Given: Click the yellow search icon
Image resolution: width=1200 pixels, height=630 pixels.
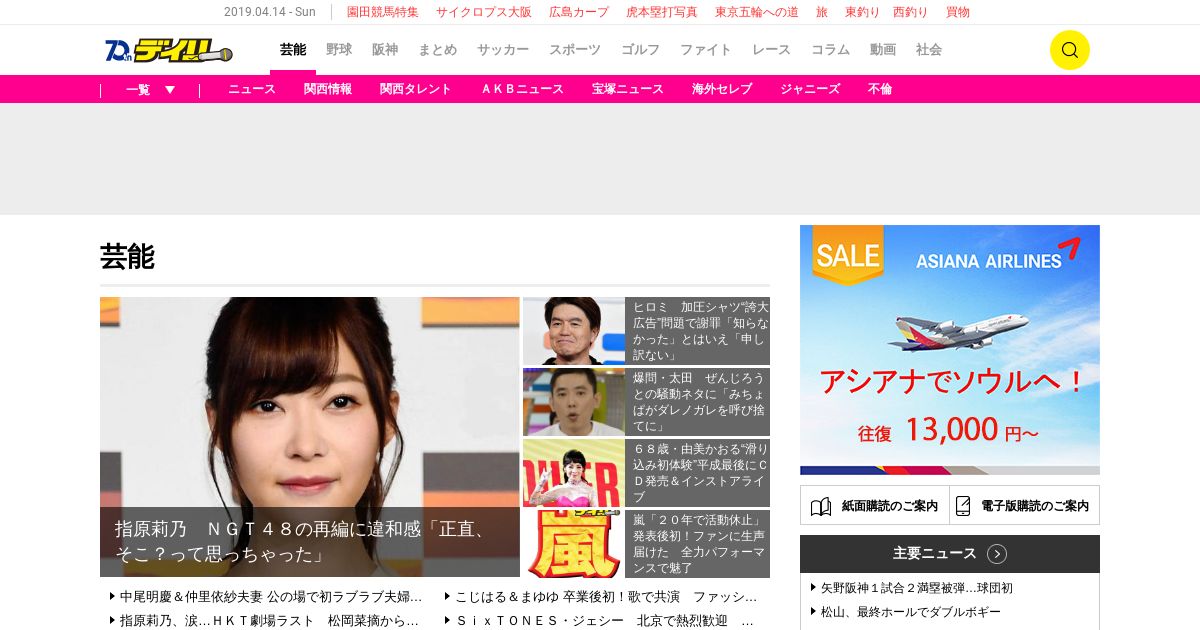Looking at the screenshot, I should (x=1069, y=50).
